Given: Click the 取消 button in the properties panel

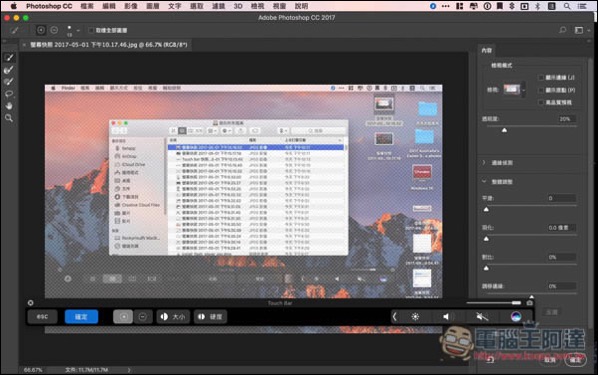Looking at the screenshot, I should pos(550,360).
